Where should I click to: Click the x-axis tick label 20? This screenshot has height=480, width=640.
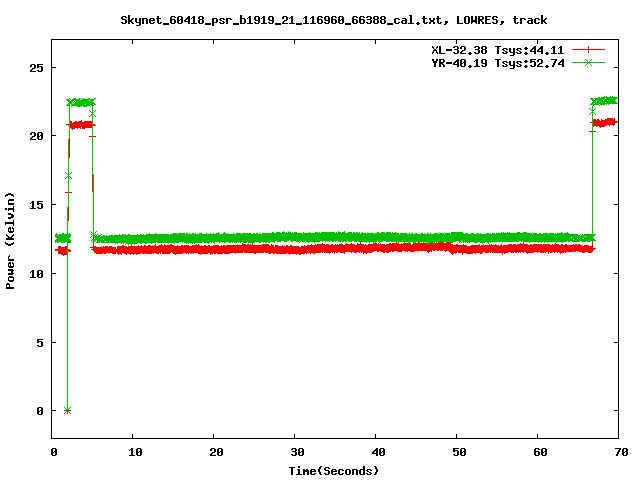216,452
